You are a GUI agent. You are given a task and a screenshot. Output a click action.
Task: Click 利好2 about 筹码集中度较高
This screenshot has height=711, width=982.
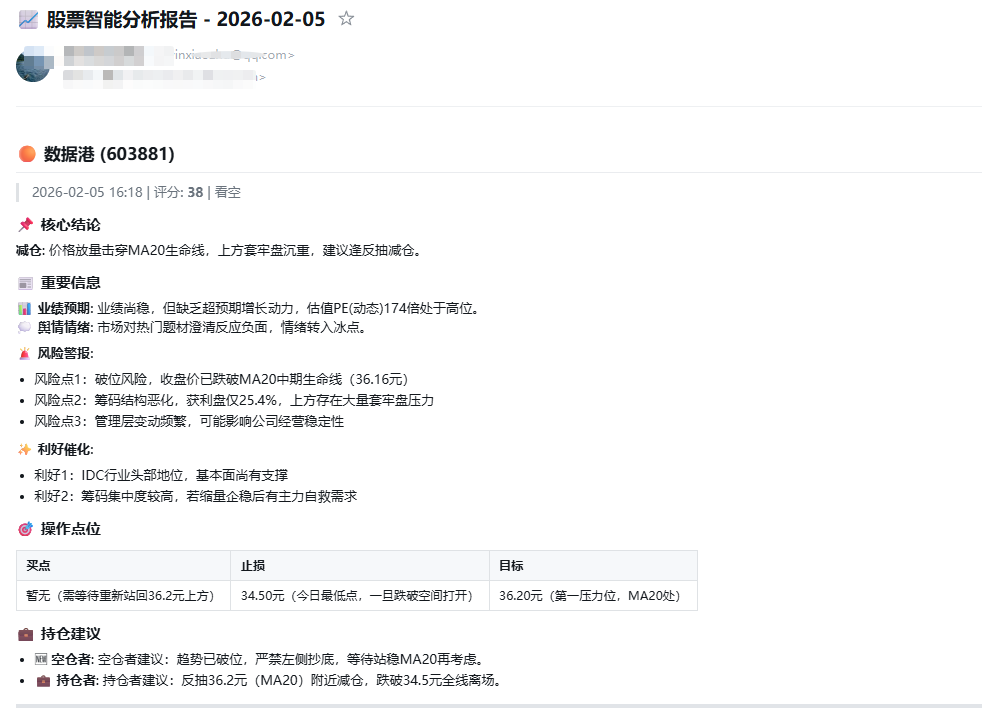pyautogui.click(x=195, y=496)
